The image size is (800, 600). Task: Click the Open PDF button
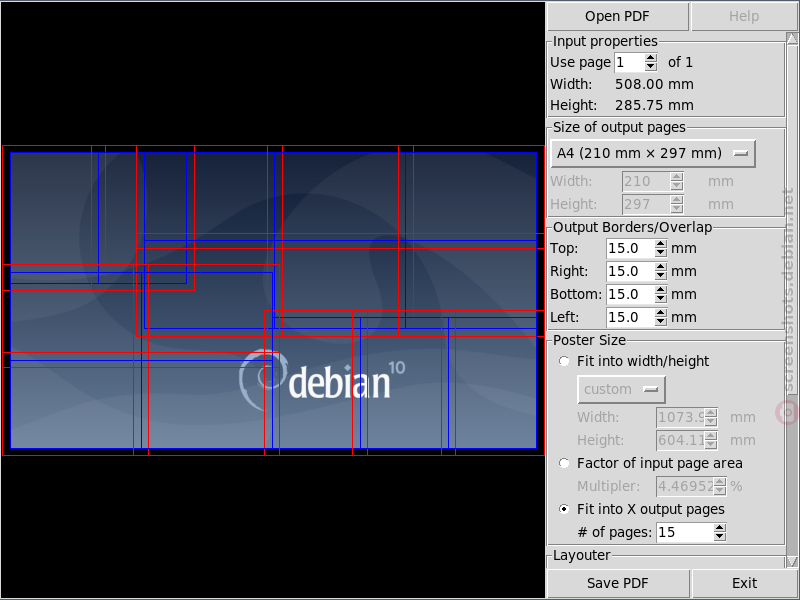(617, 16)
